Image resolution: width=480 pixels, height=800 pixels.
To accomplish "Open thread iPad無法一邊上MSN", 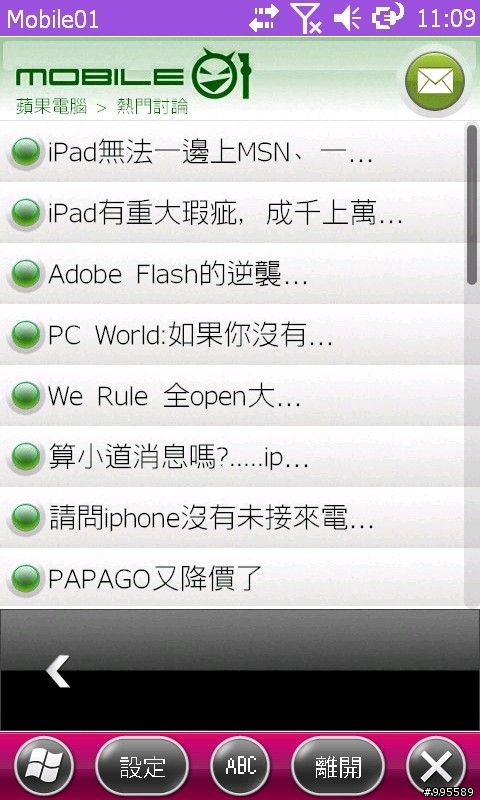I will (233, 152).
